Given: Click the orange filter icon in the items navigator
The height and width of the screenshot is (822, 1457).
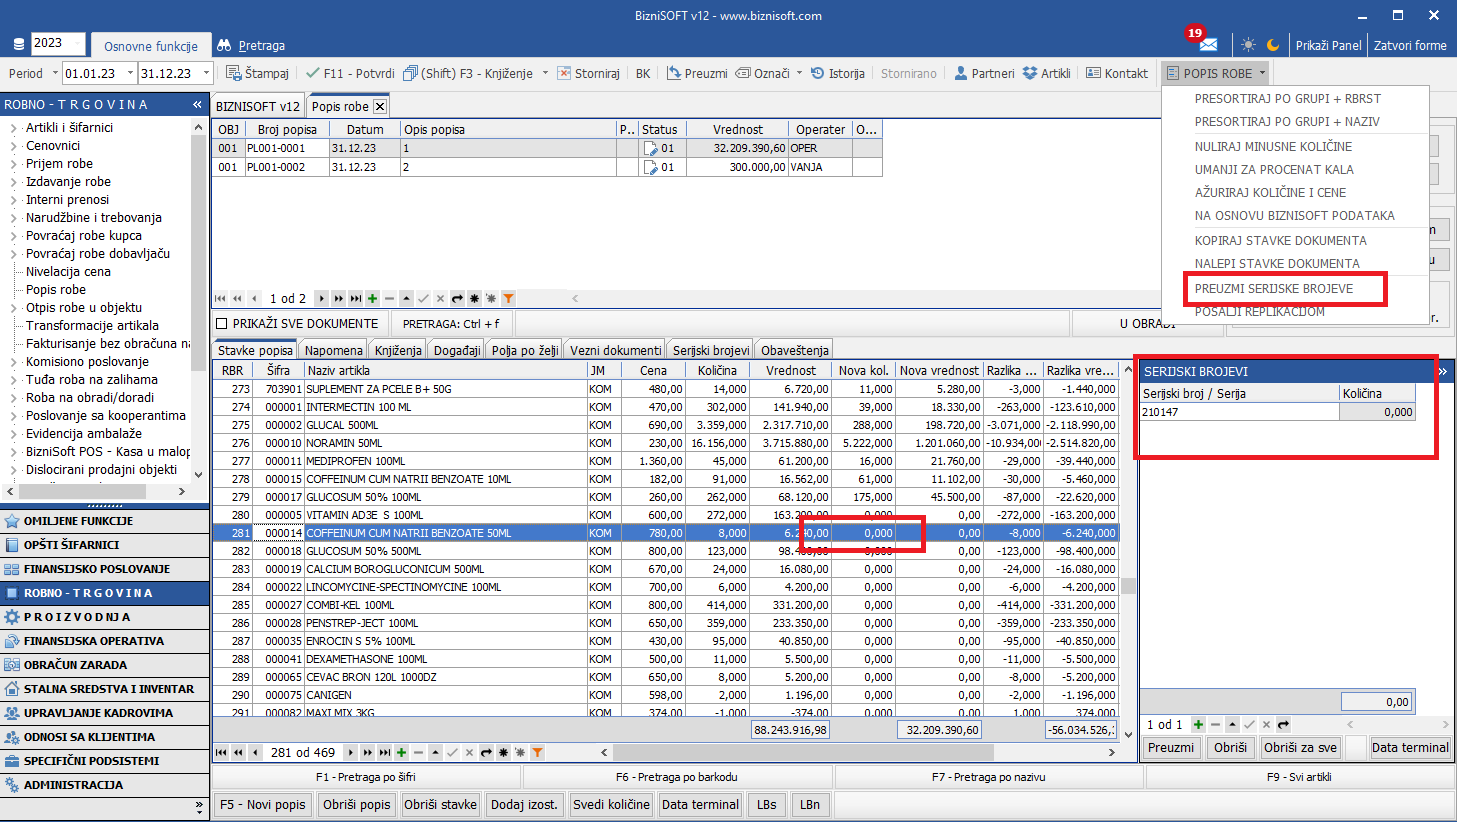Looking at the screenshot, I should 537,752.
